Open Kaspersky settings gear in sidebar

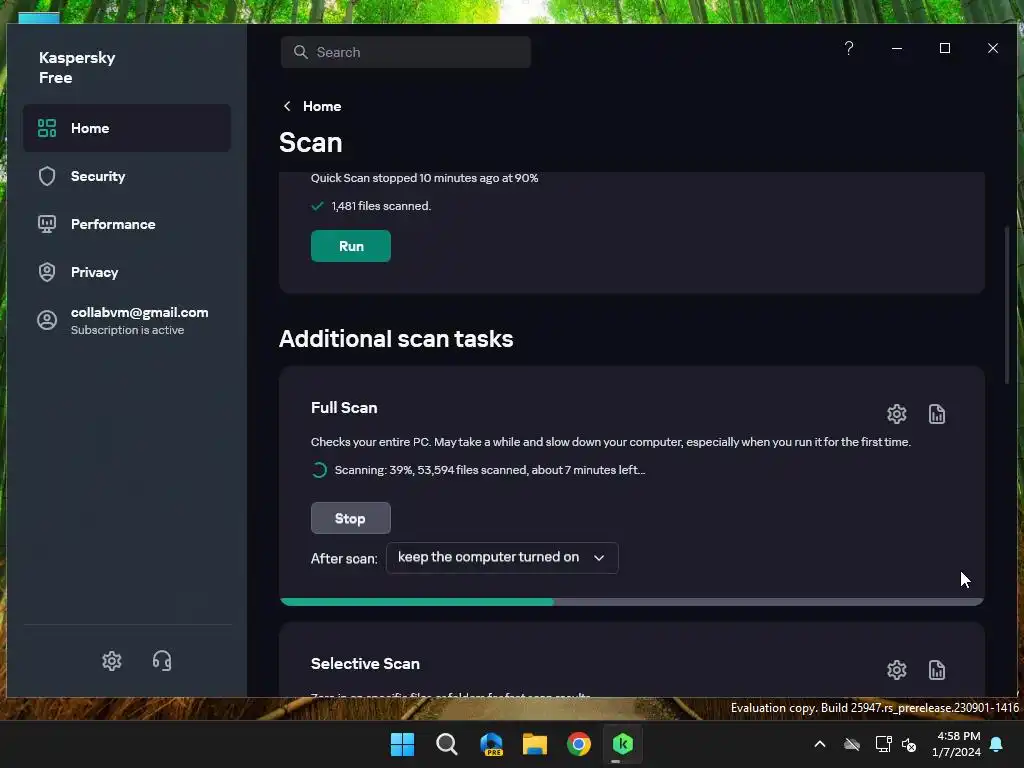pyautogui.click(x=112, y=661)
